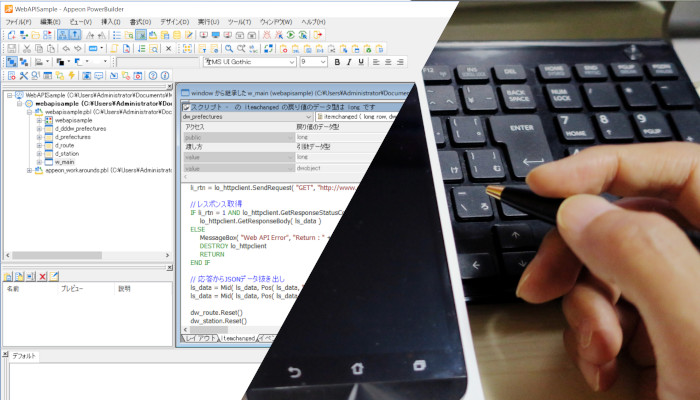Open the font size 9 dropdown
Screen dimensions: 700x400
[322, 62]
